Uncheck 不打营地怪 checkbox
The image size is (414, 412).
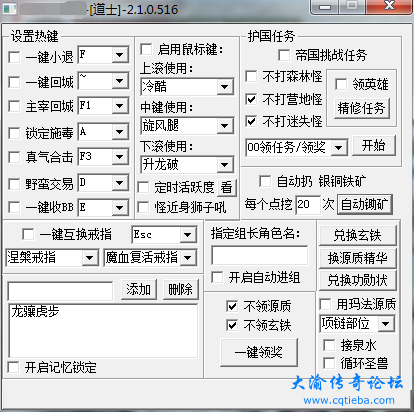tap(251, 99)
